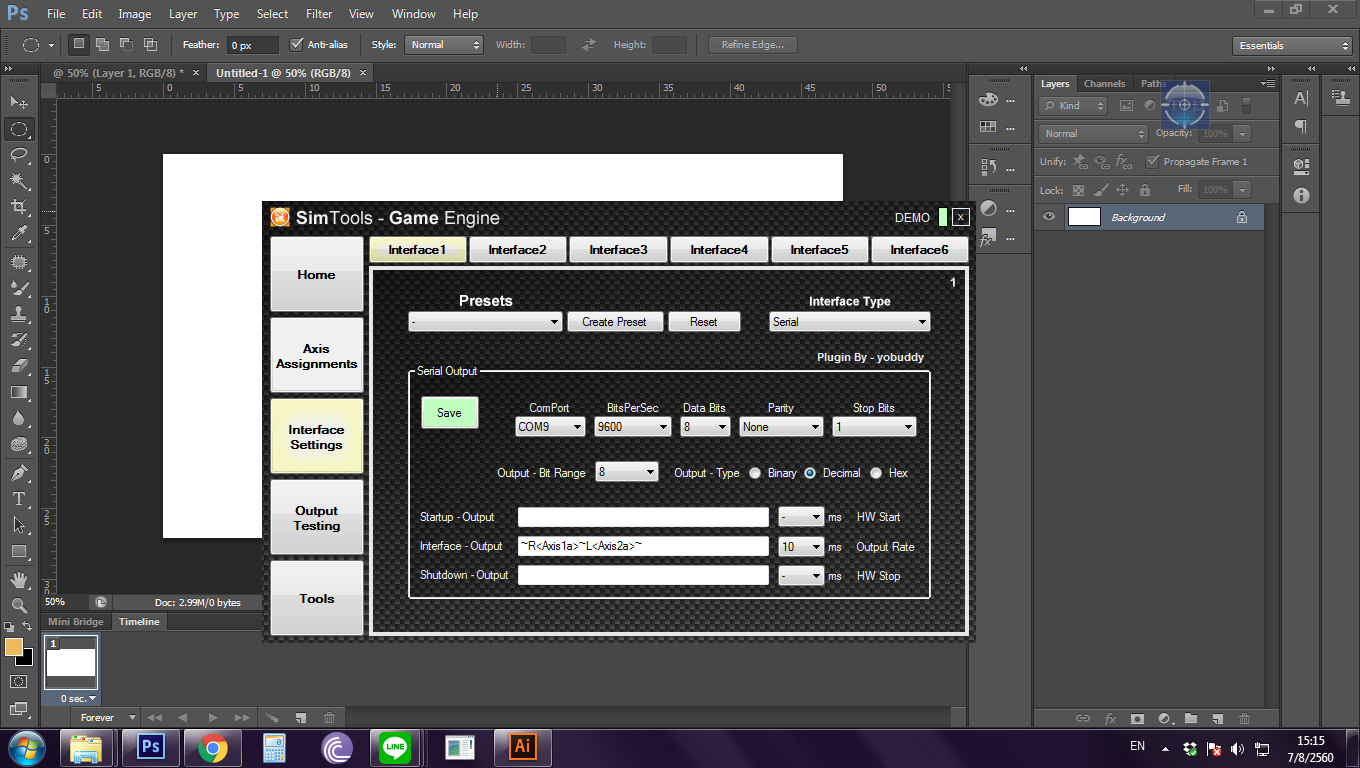
Task: Switch to the Interface2 tab
Action: 517,250
